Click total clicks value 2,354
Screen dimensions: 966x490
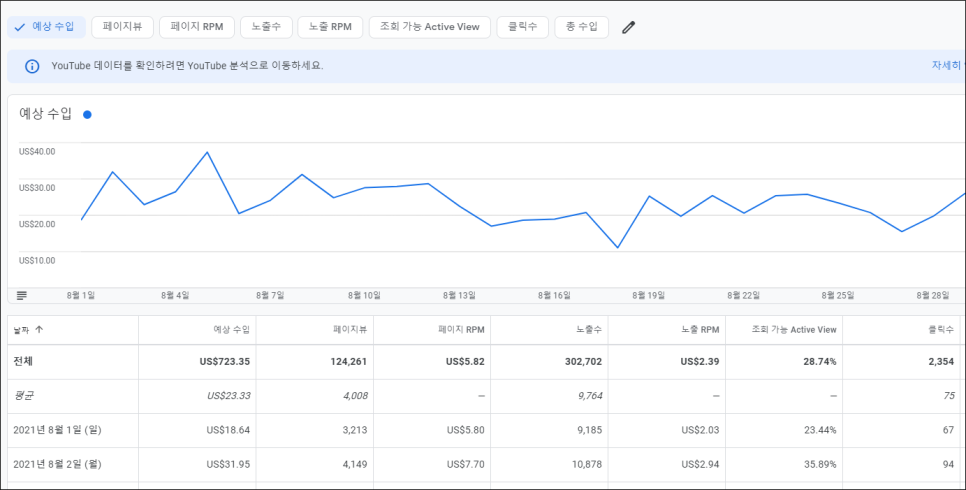click(x=941, y=362)
